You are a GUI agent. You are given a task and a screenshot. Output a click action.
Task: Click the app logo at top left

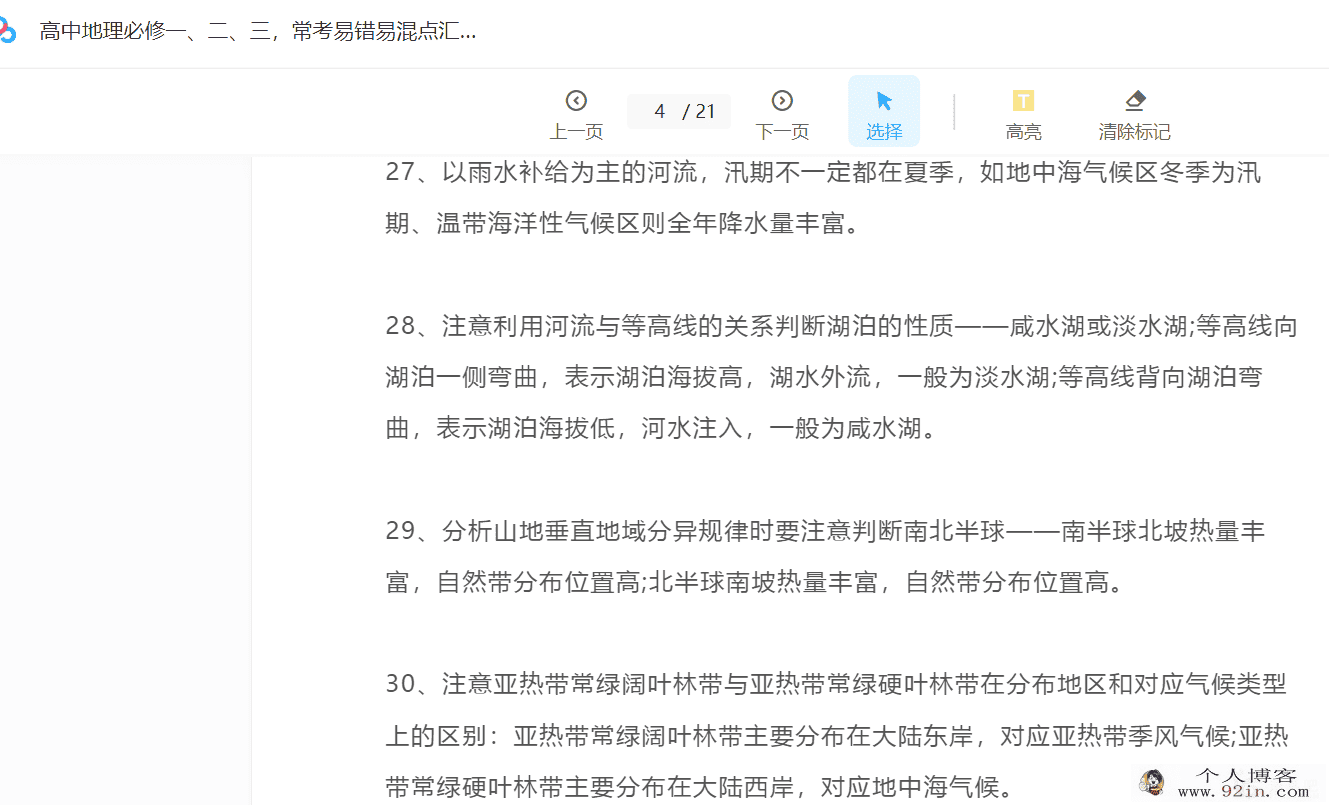pos(7,30)
